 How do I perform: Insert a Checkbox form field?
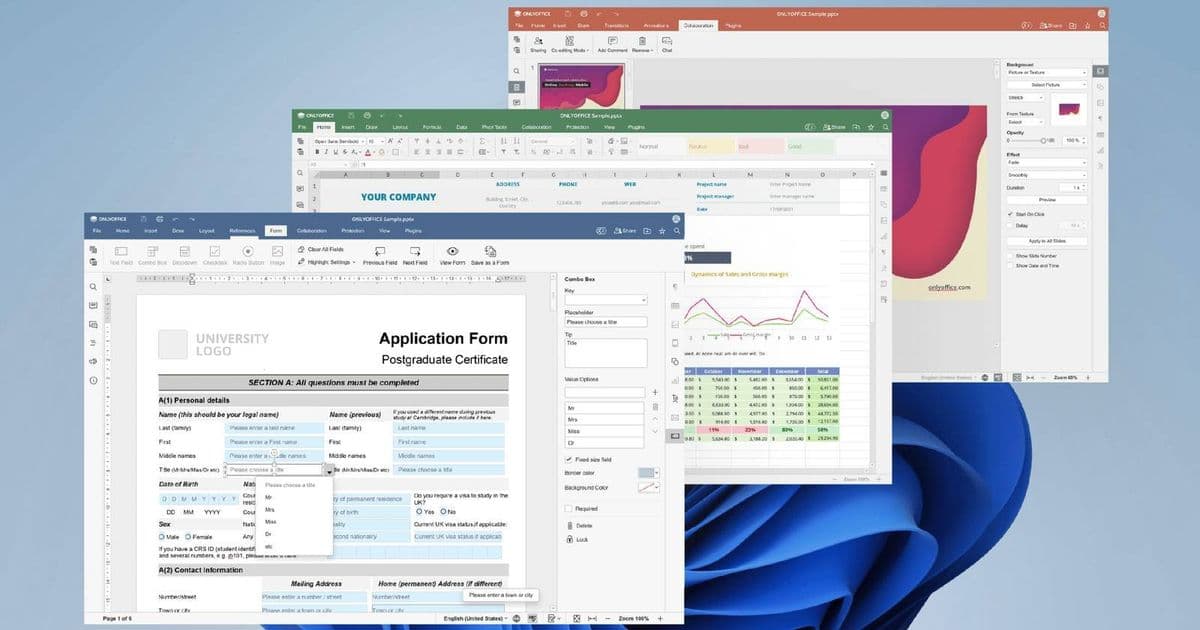click(x=214, y=249)
